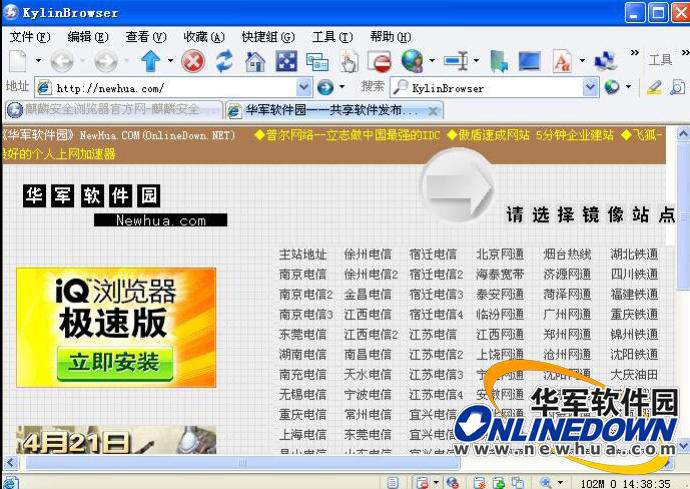
Task: Click the green bookmark download icon
Action: tap(499, 61)
